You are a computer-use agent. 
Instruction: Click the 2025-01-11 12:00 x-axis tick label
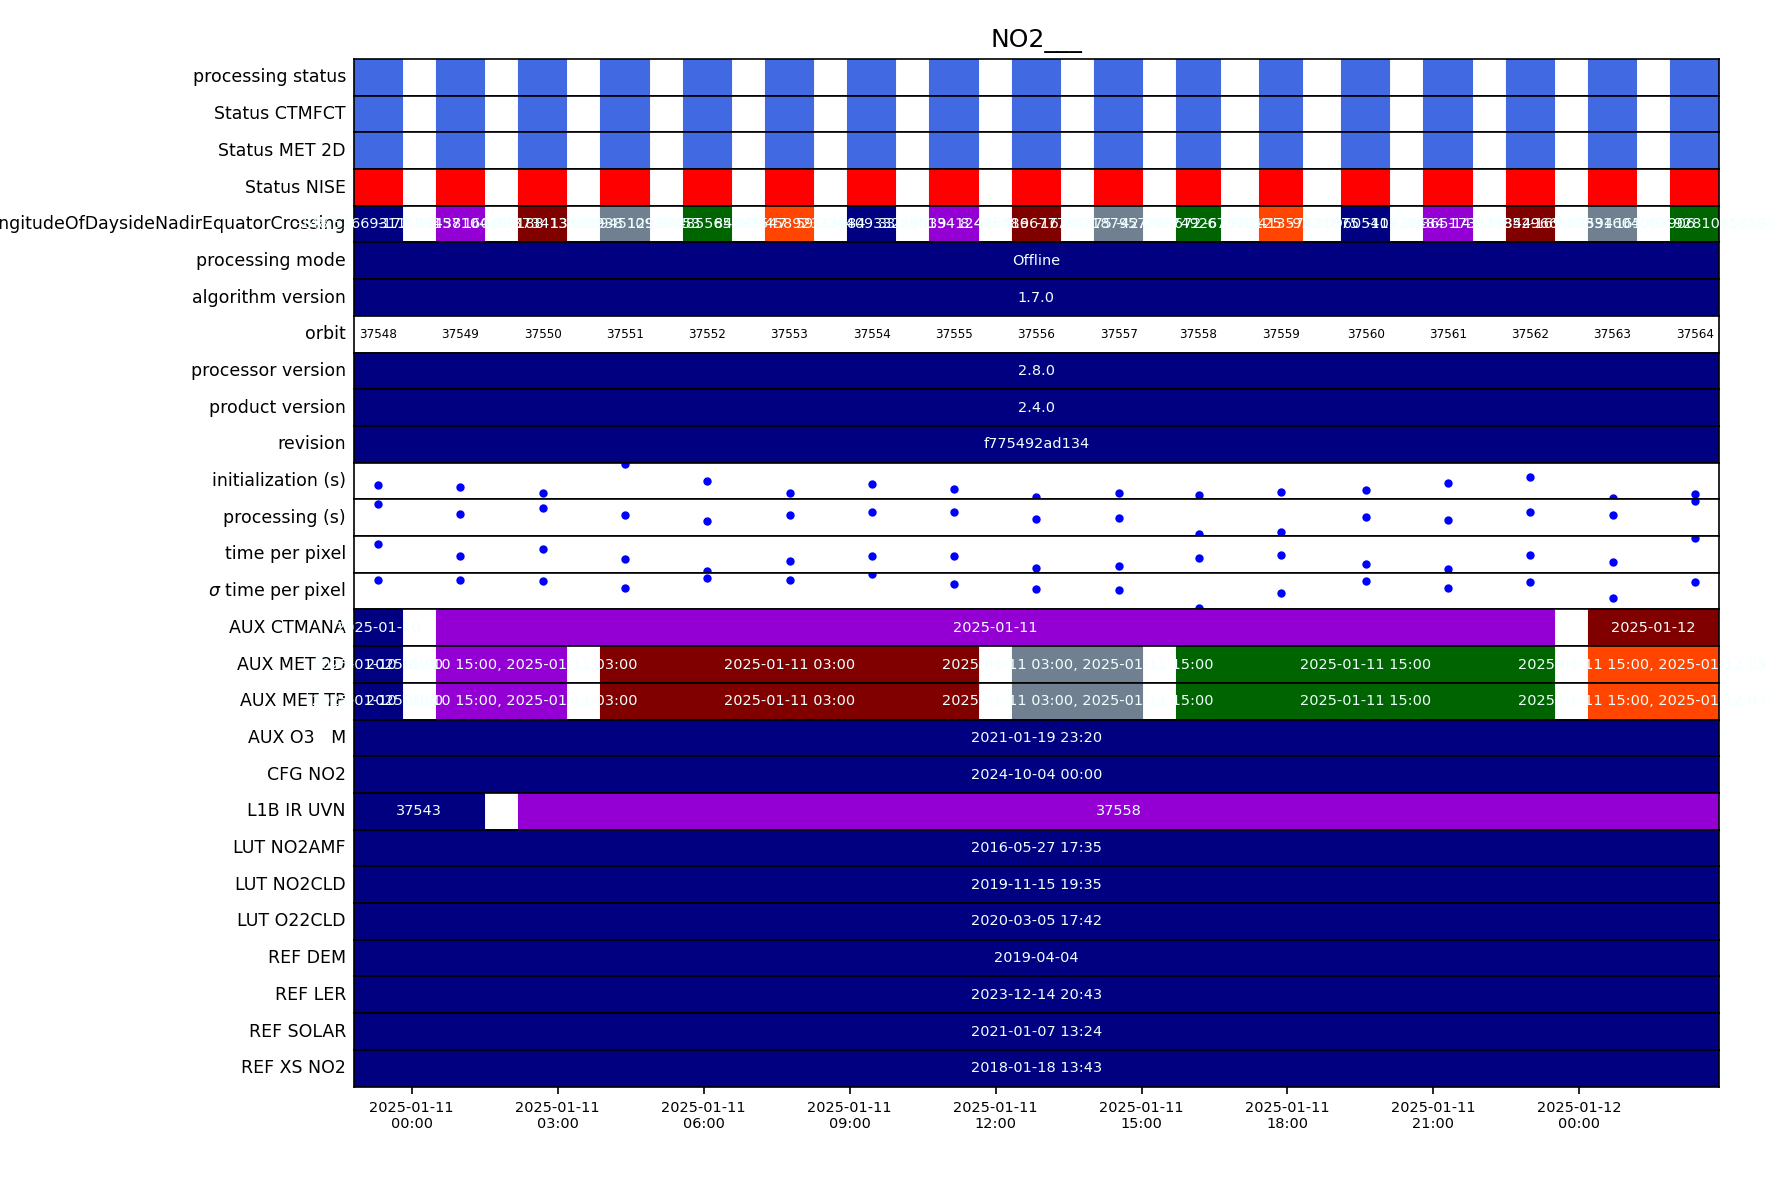pos(995,1115)
